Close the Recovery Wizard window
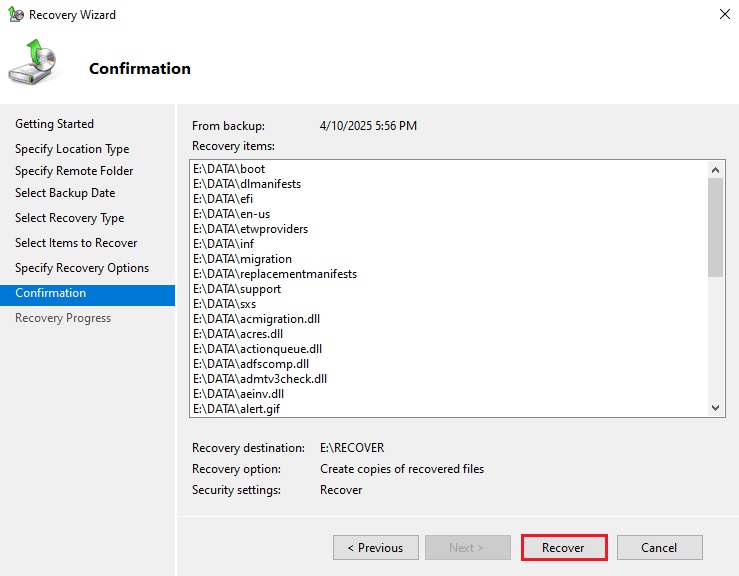This screenshot has width=739, height=576. pyautogui.click(x=723, y=15)
